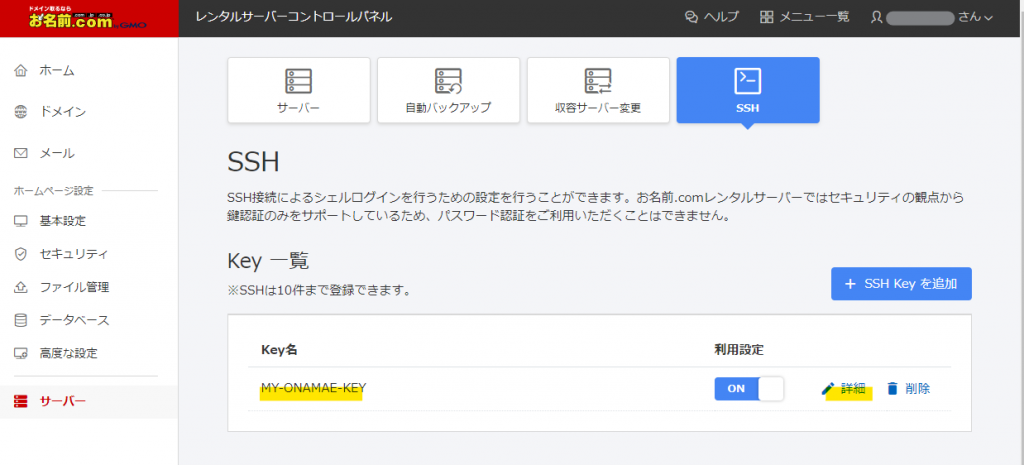This screenshot has width=1024, height=465.
Task: Delete MY-ONAMAE-KEY via 削除
Action: 908,389
